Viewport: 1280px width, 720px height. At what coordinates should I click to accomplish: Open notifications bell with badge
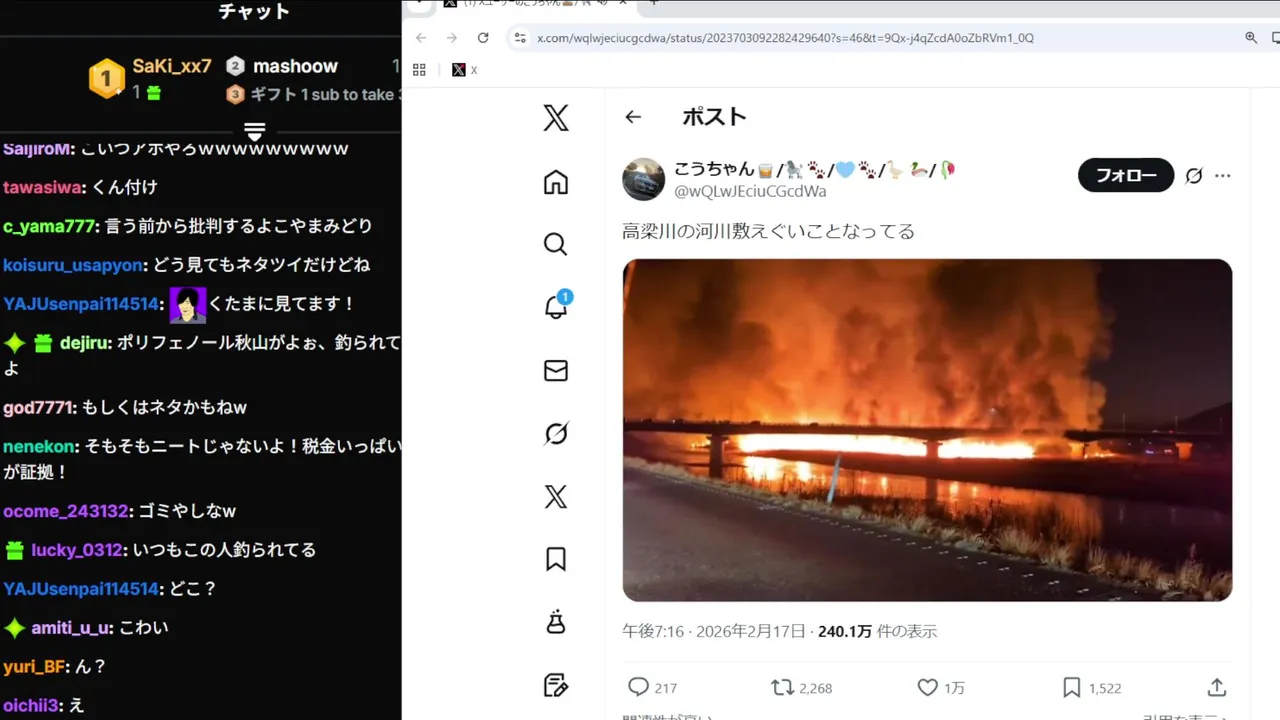557,306
